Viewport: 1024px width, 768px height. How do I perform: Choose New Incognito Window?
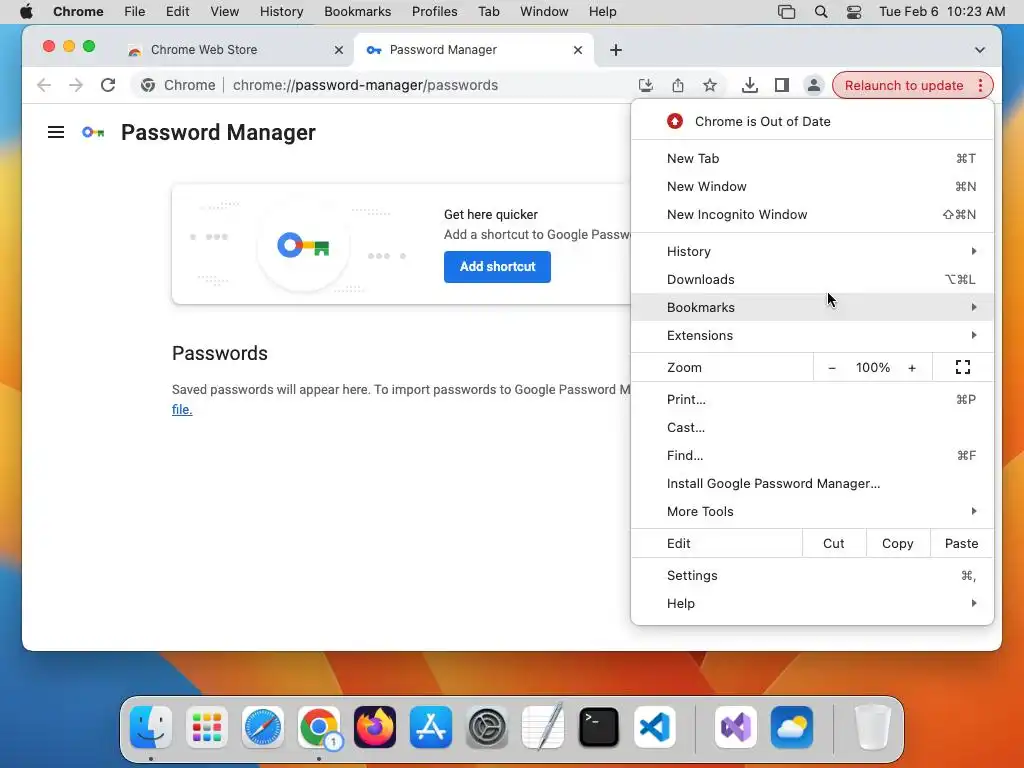click(812, 215)
